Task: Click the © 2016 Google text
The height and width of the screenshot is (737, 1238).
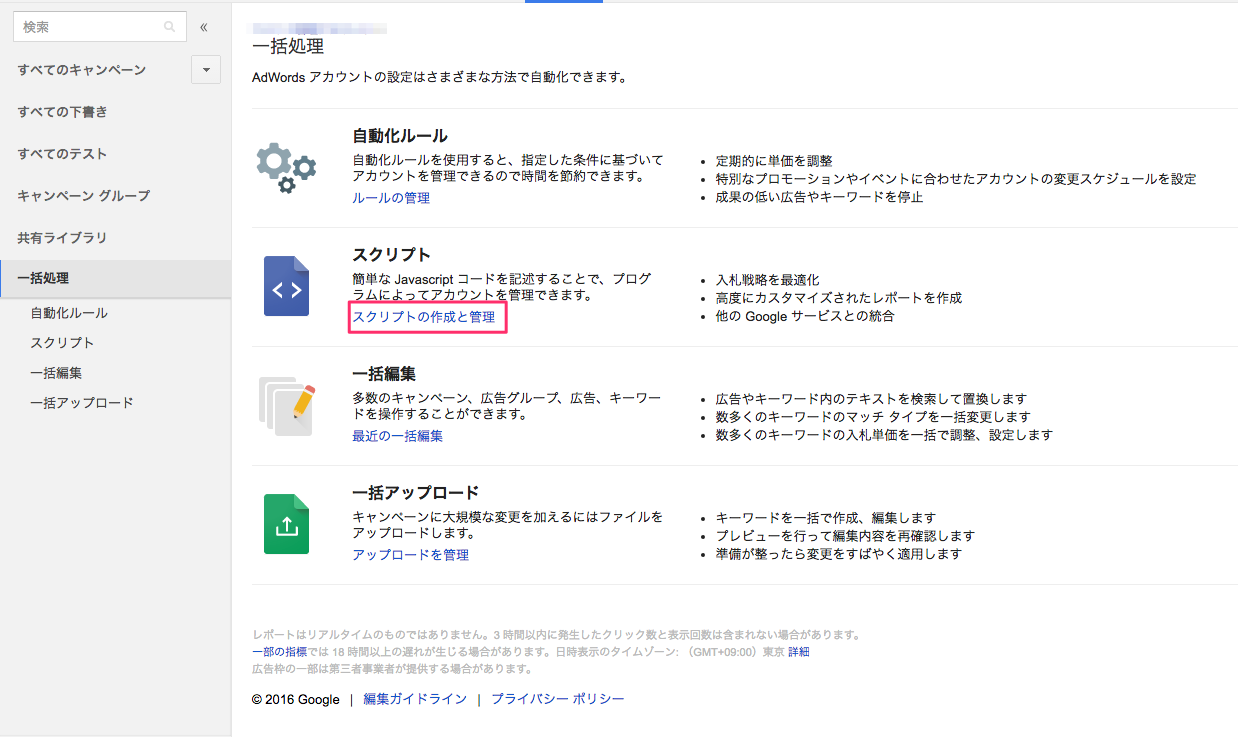Action: tap(296, 699)
